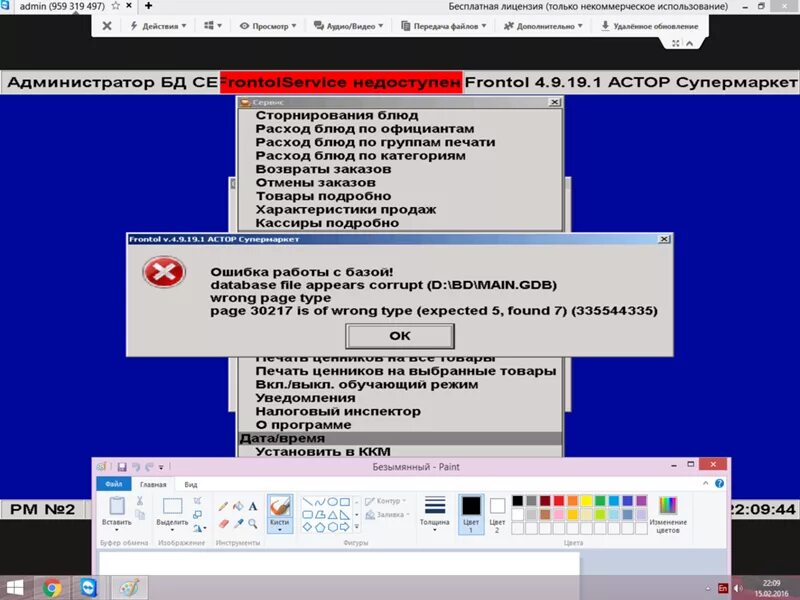The width and height of the screenshot is (800, 600).
Task: Click the Redo arrow in Paint quick access
Action: click(149, 467)
